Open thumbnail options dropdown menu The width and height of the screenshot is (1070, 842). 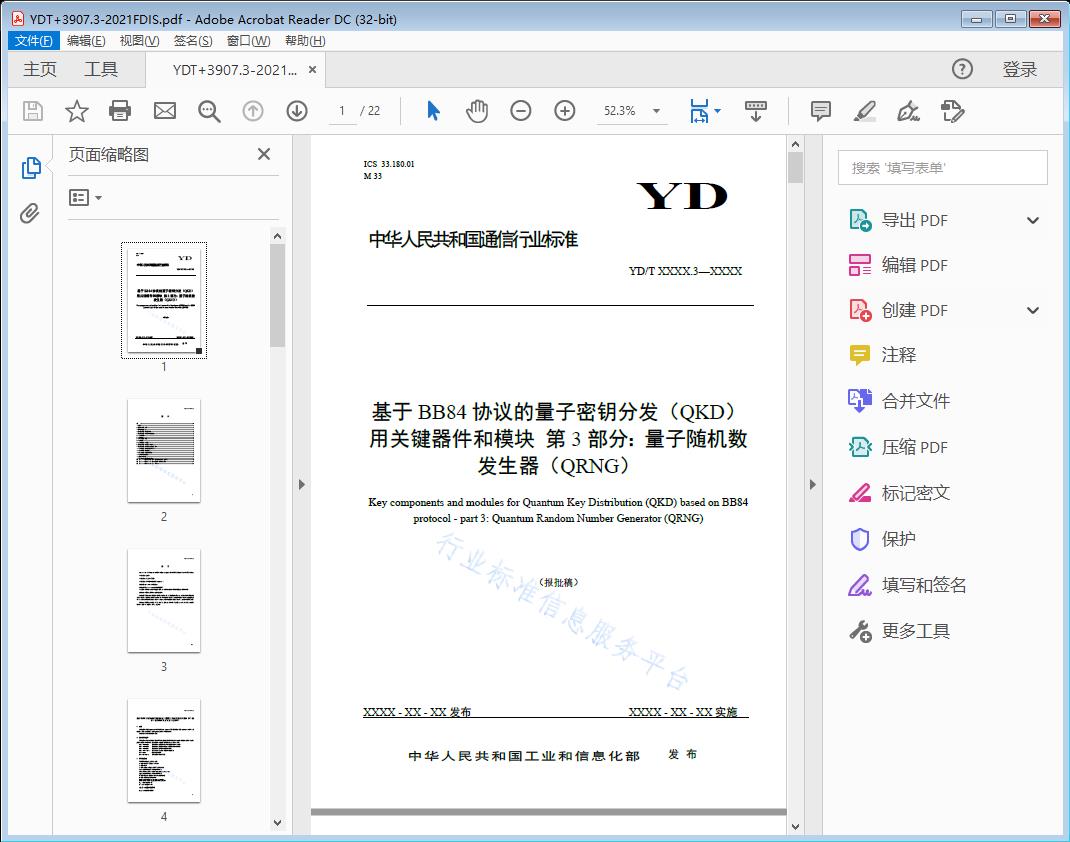coord(86,198)
